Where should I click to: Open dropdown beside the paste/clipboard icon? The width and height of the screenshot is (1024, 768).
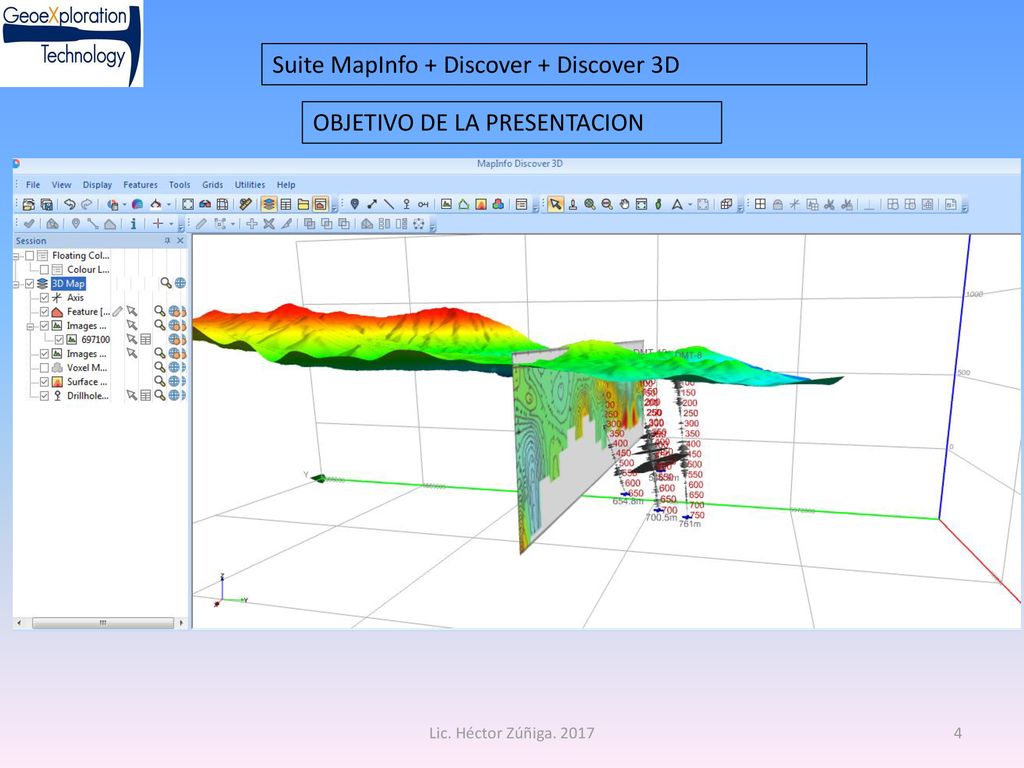point(124,204)
